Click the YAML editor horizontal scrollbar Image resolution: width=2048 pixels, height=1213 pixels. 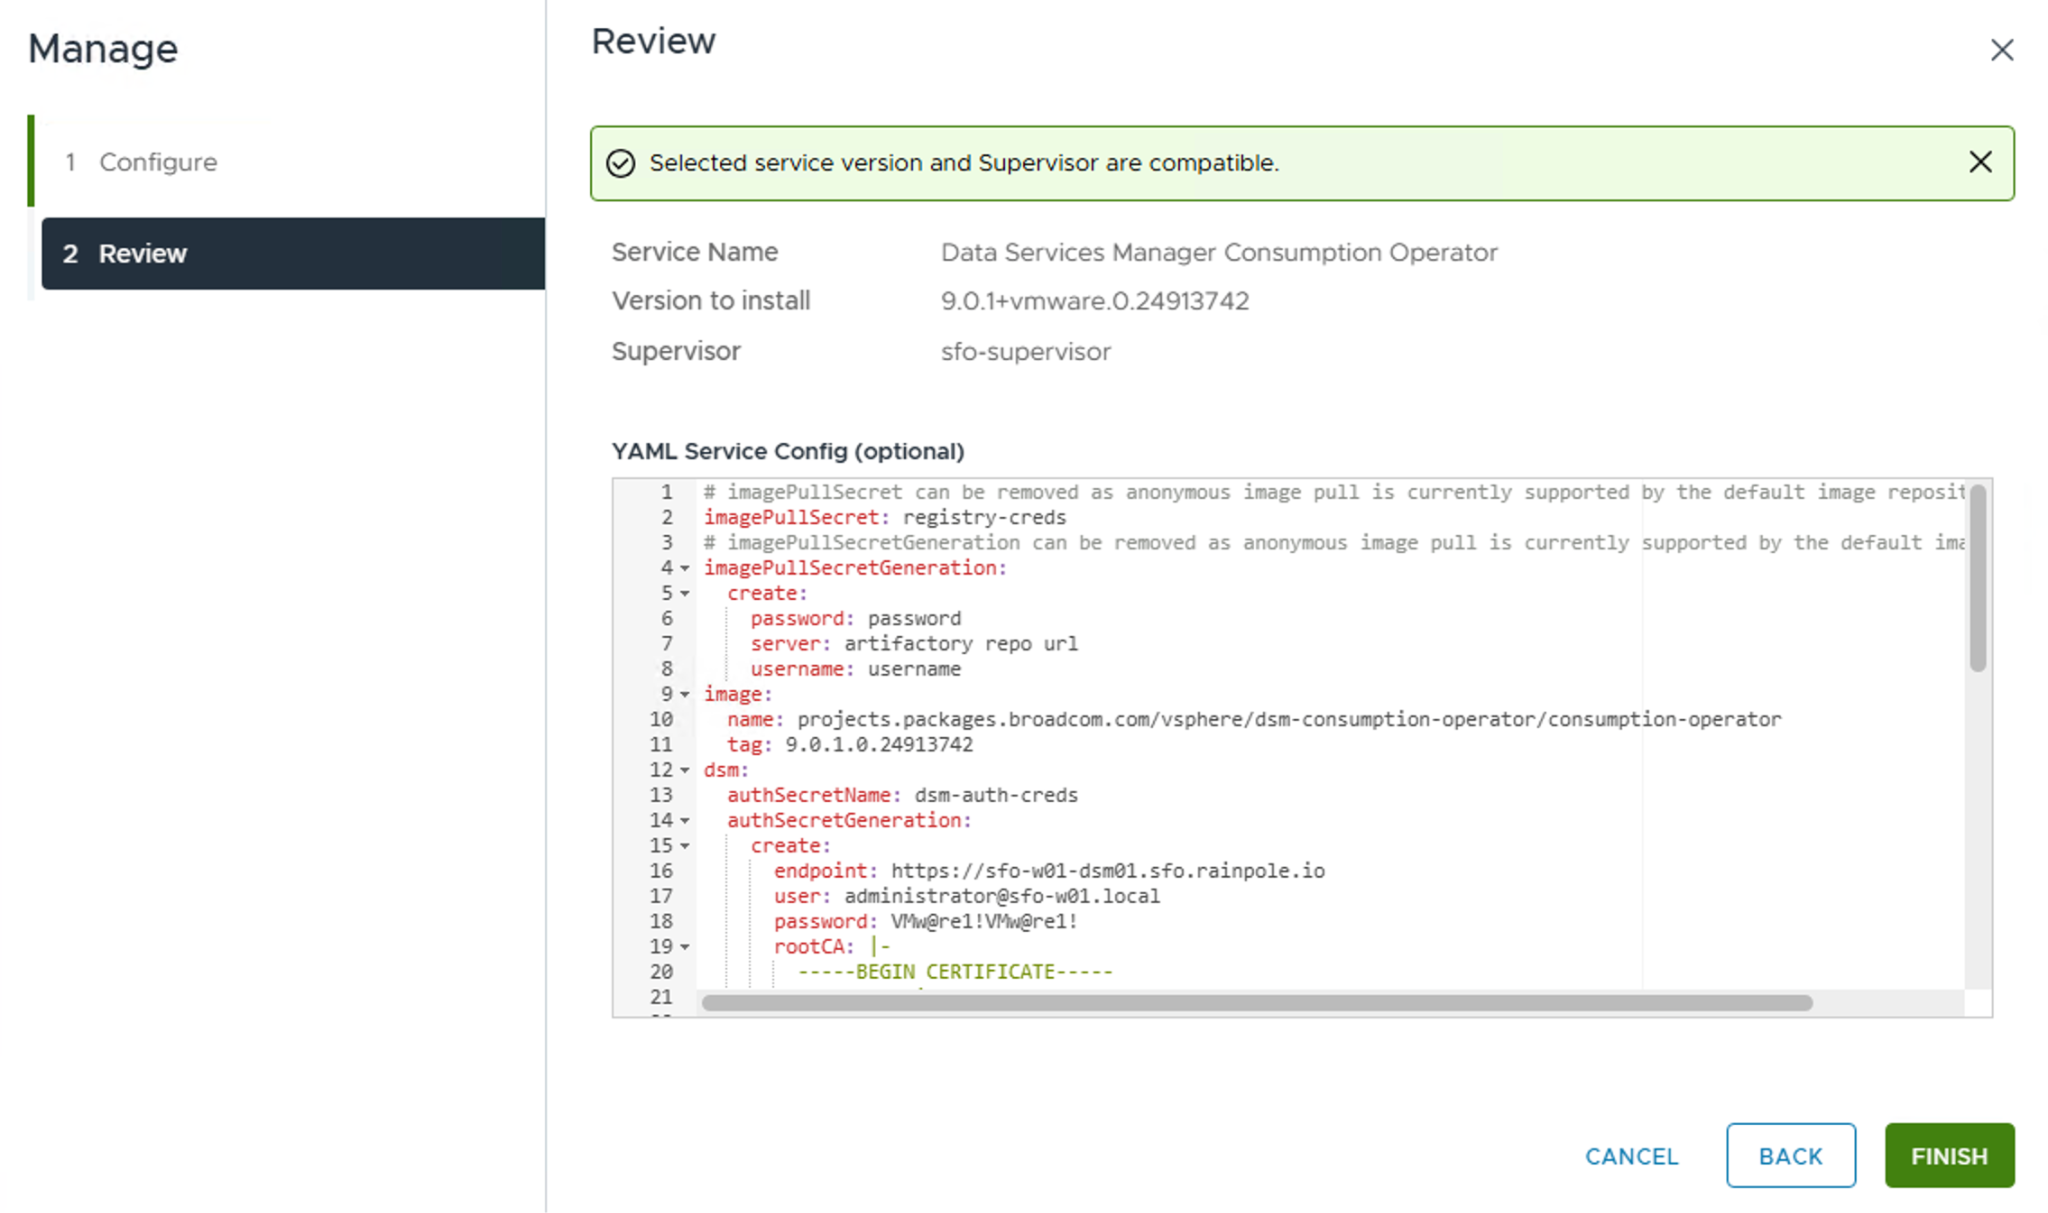pos(1255,1003)
